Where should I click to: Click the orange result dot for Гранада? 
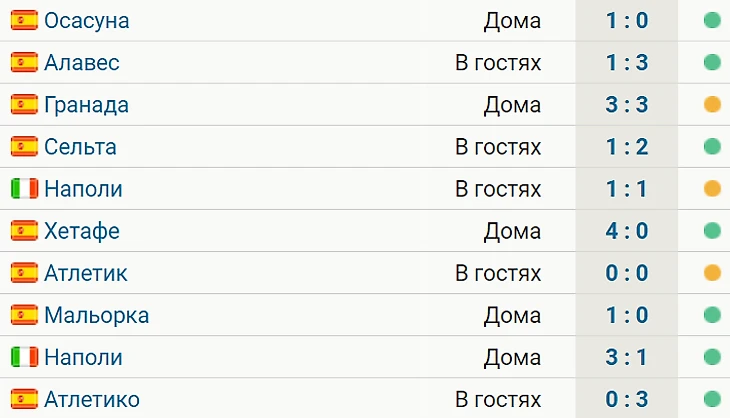pos(712,104)
